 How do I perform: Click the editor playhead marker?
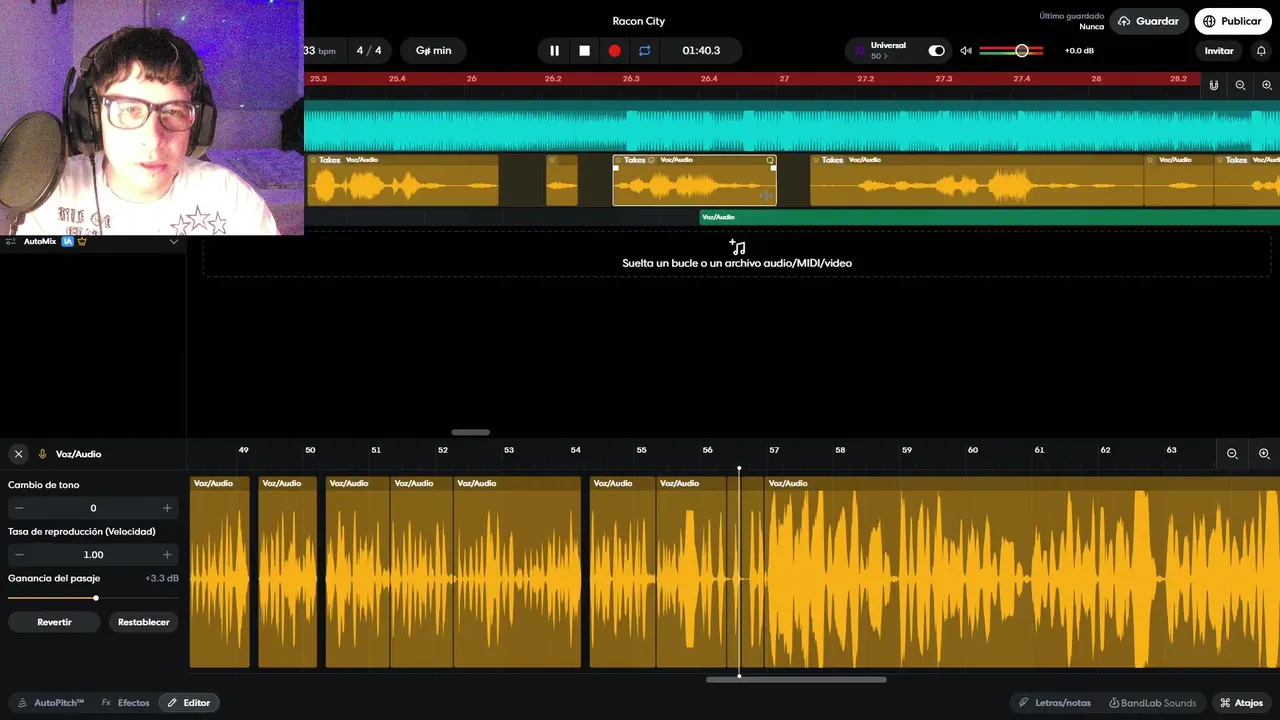(x=739, y=468)
